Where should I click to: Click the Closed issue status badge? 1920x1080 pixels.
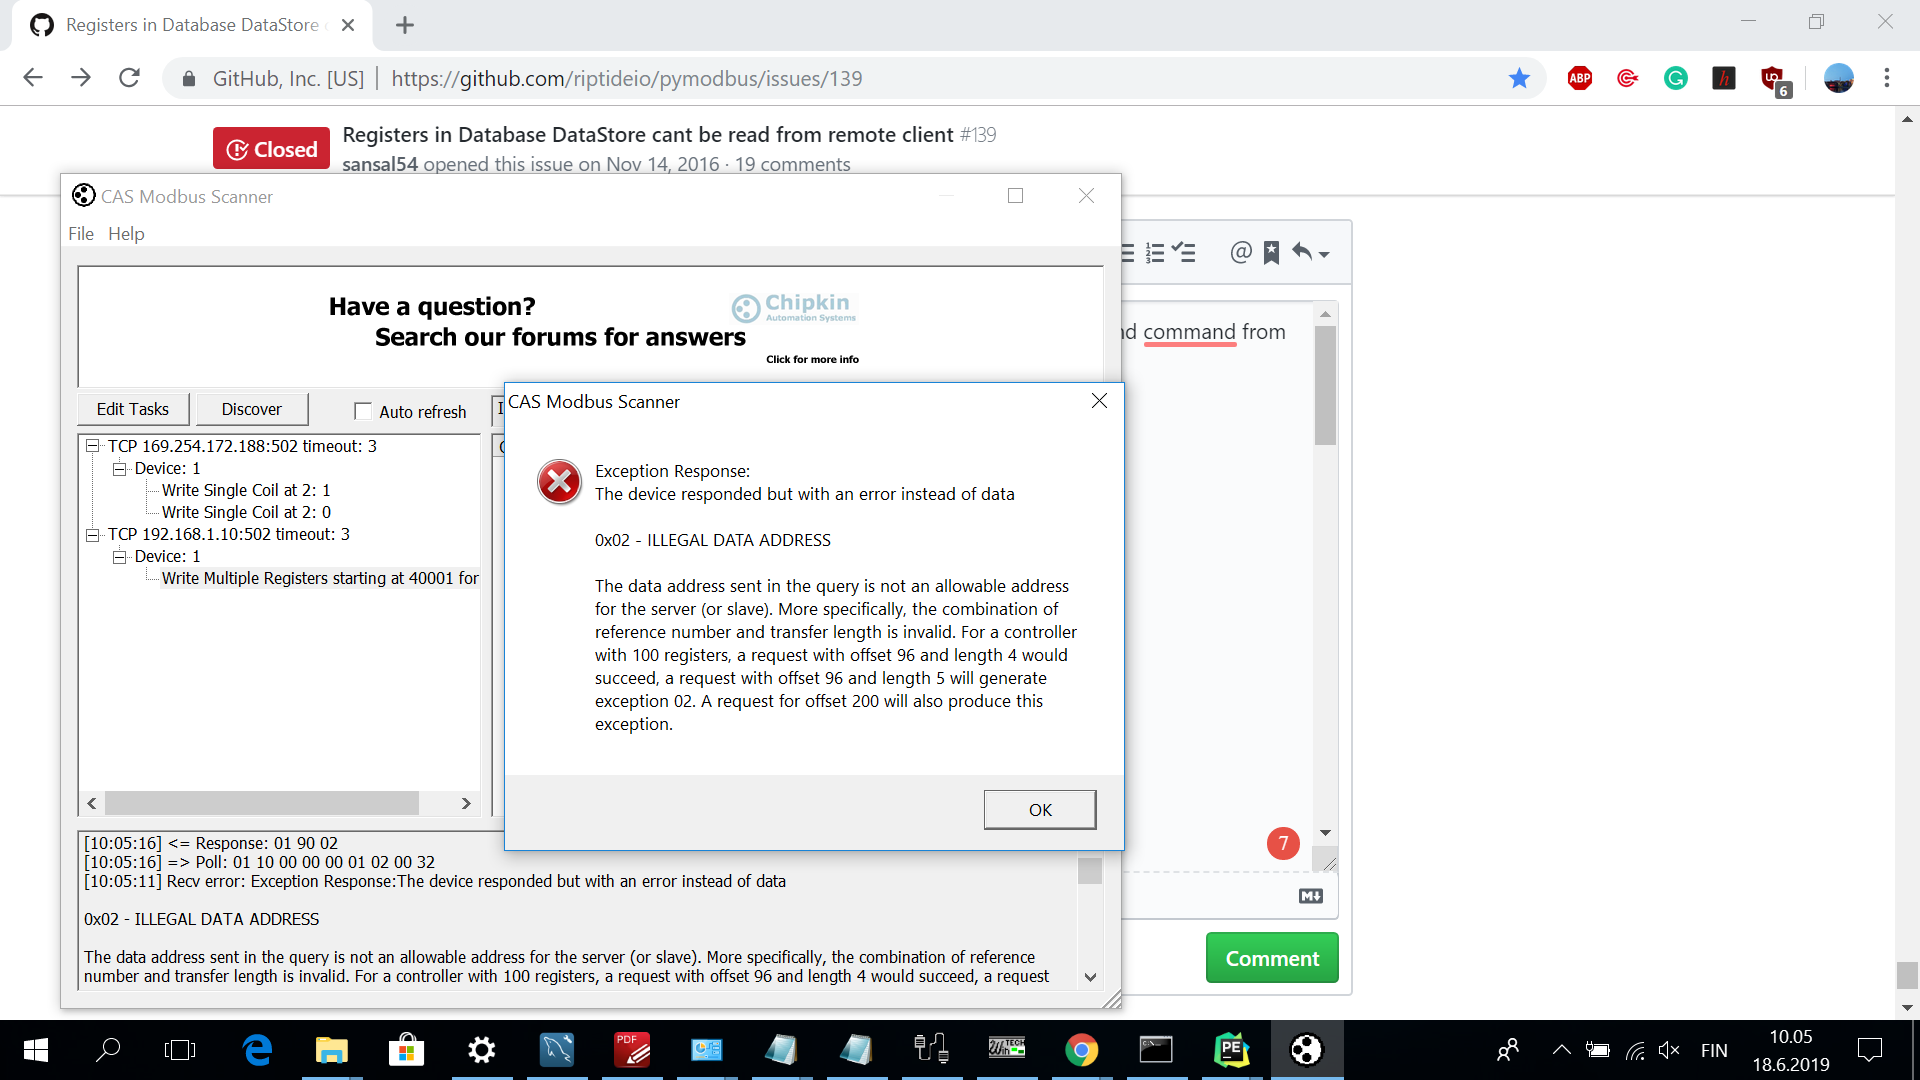click(271, 149)
